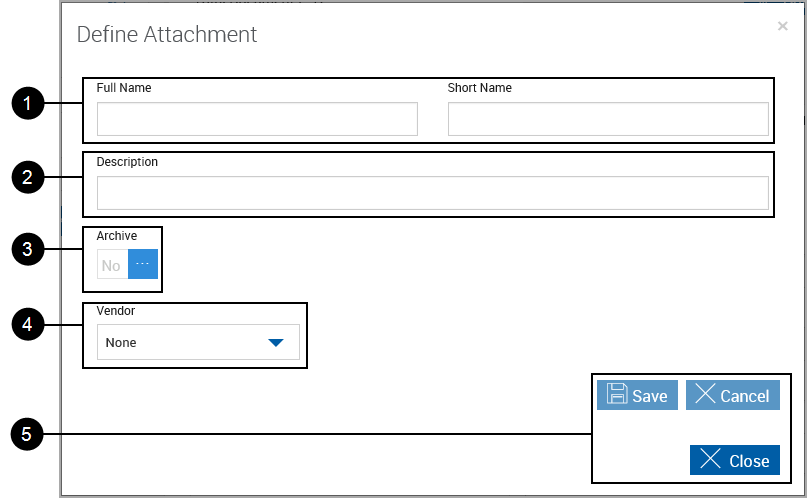Toggle the Archive switch
This screenshot has width=807, height=498.
127,264
